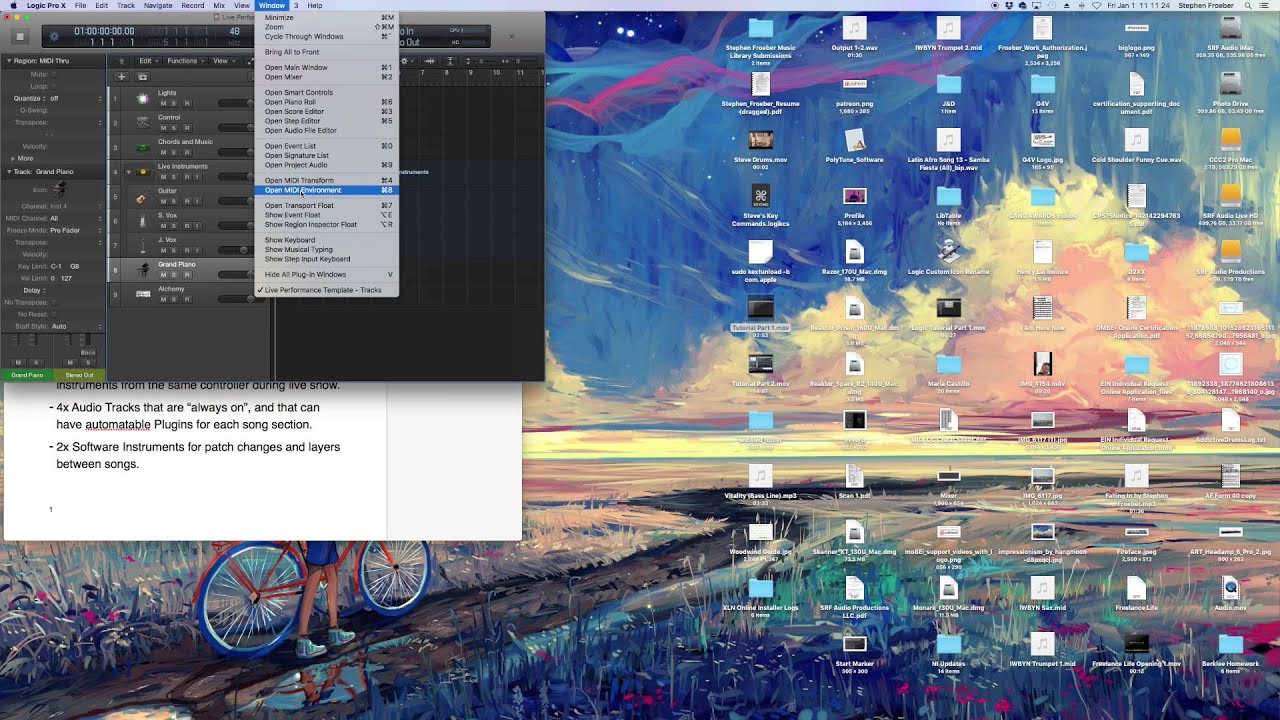Click the J. Vox microphone stand icon
1280x720 pixels.
(142, 245)
